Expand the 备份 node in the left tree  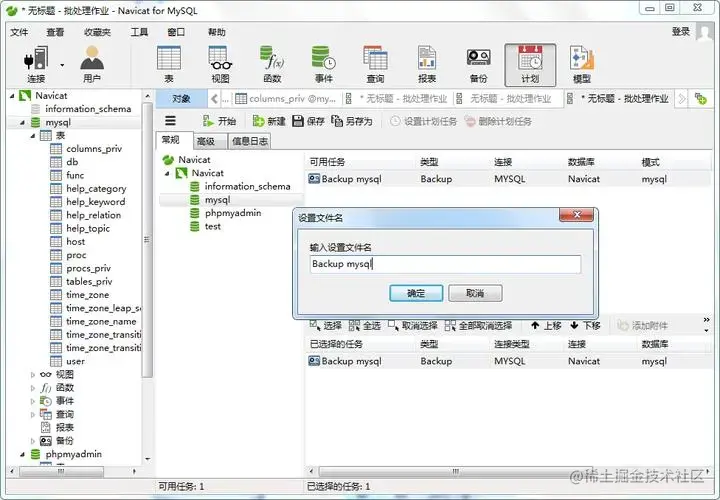click(x=33, y=441)
